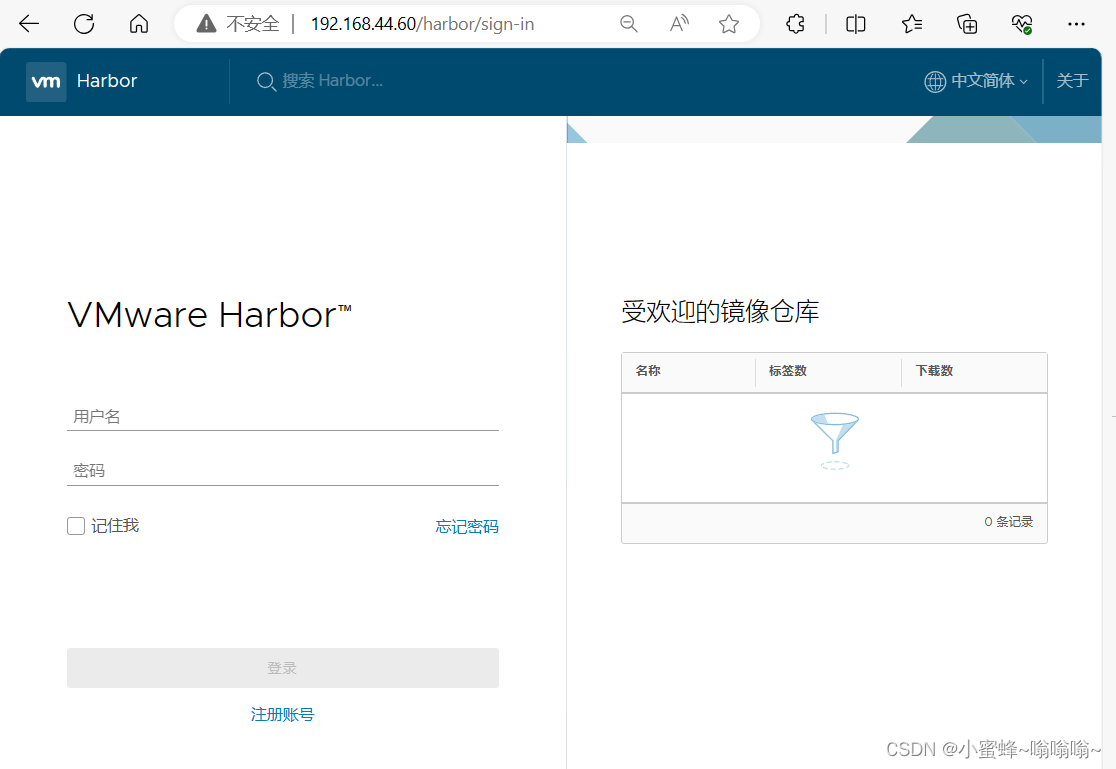Click the not-secure warning icon
Image resolution: width=1116 pixels, height=769 pixels.
tap(206, 24)
